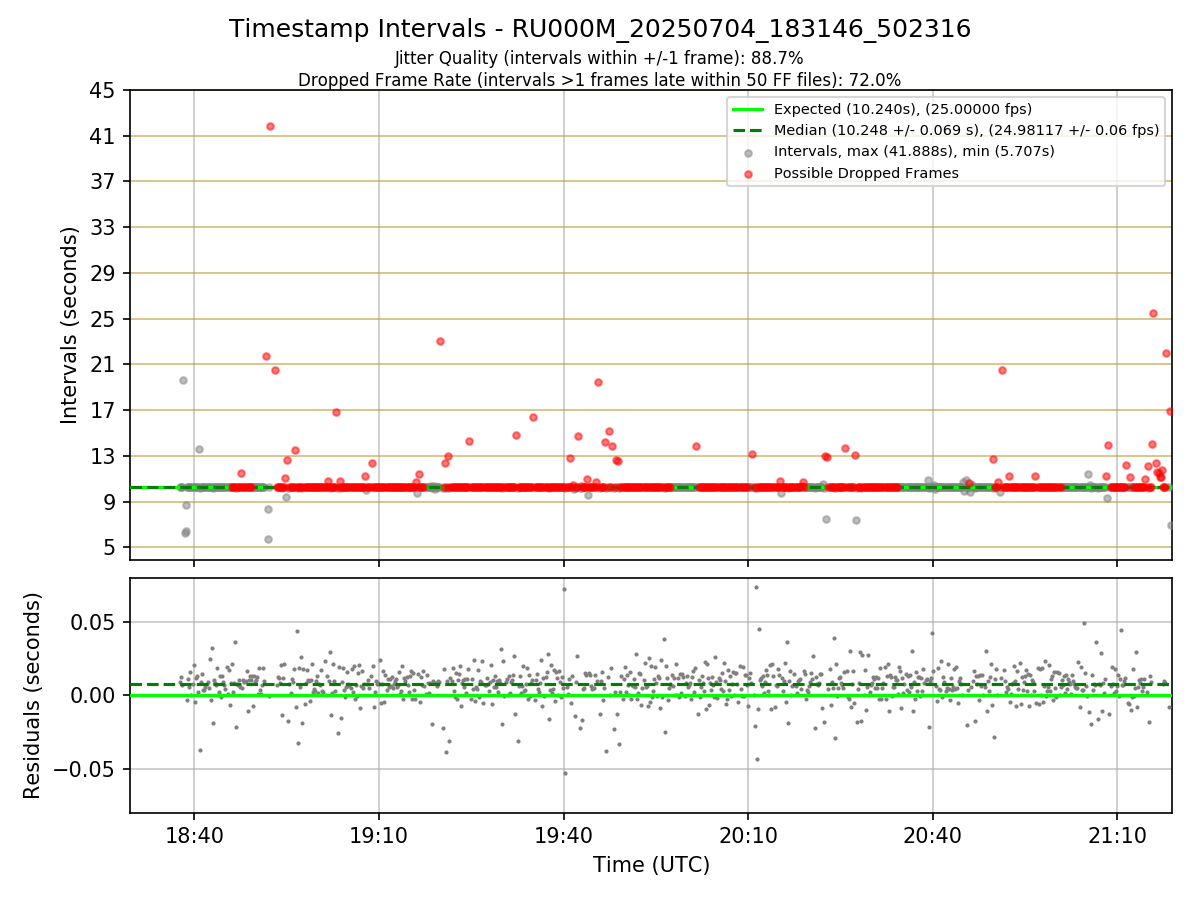The width and height of the screenshot is (1200, 900).
Task: Click the dashed green line sample in the 'Median' legend
Action: [749, 130]
